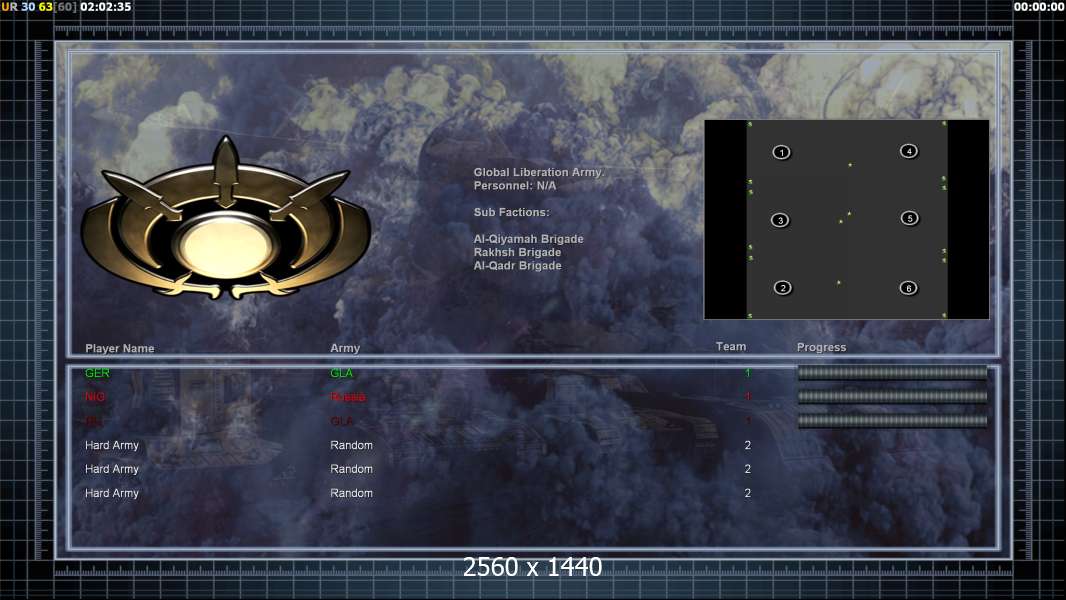The width and height of the screenshot is (1066, 600).
Task: Click team number 1 in GER's row
Action: [x=747, y=373]
